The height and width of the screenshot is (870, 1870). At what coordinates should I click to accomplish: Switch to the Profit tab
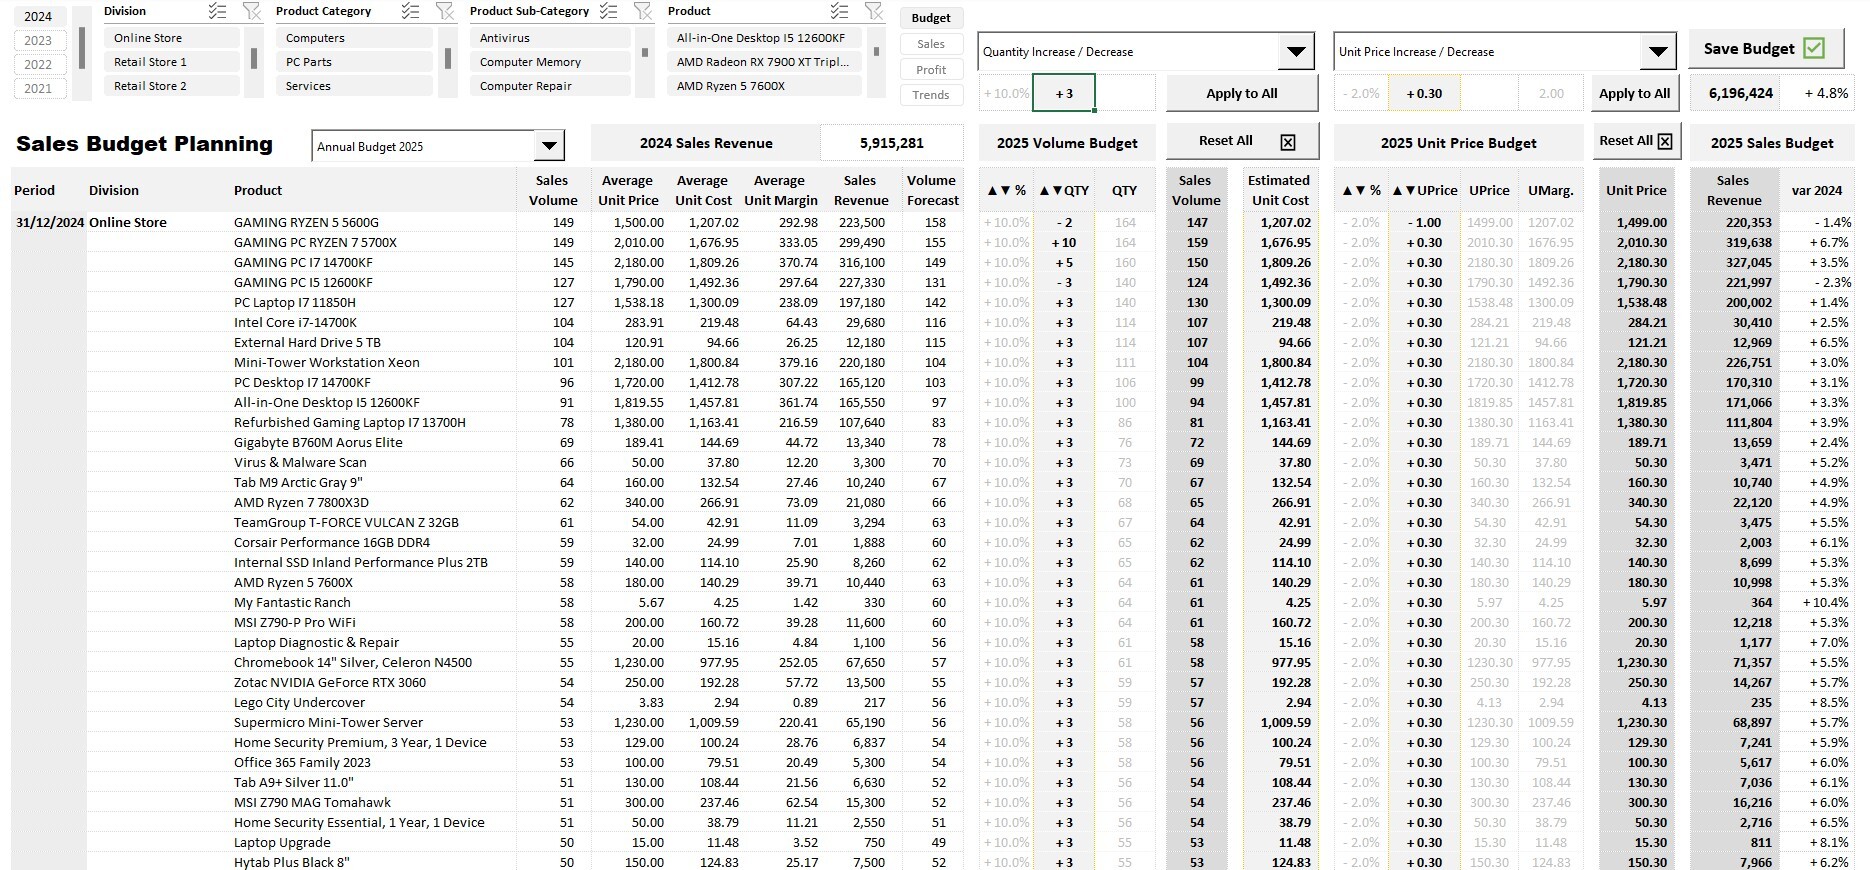click(x=931, y=69)
